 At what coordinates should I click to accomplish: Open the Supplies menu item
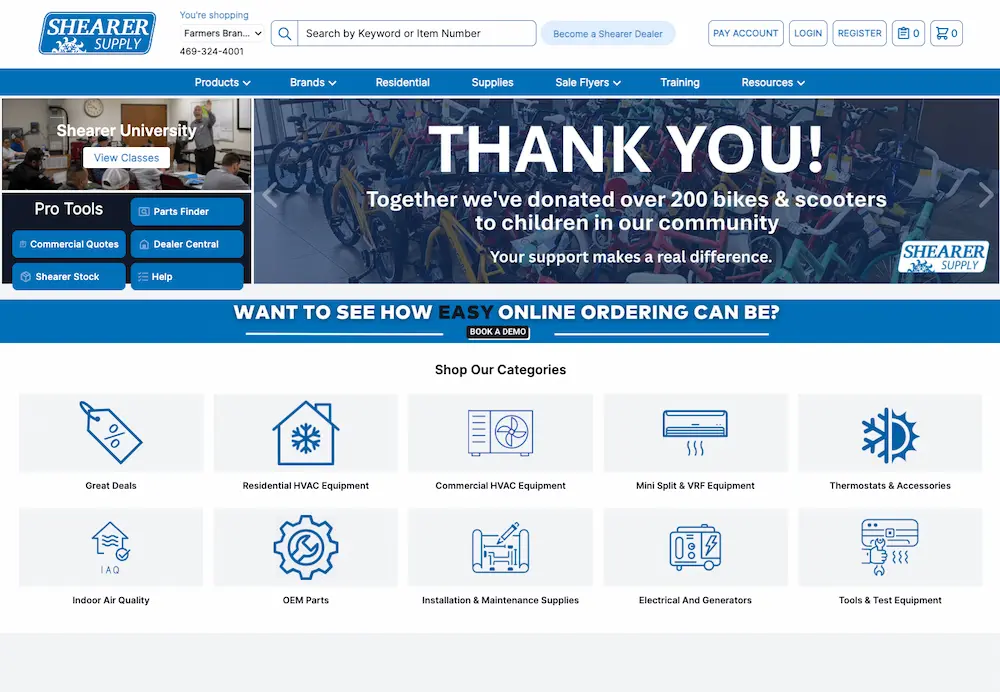(x=492, y=83)
